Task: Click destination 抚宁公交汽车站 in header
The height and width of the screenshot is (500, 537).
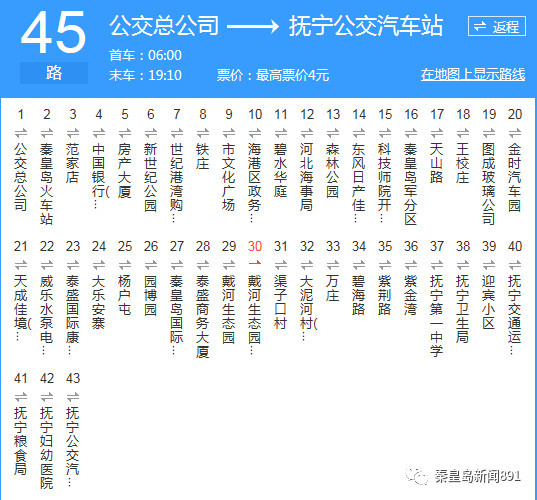Action: (366, 26)
